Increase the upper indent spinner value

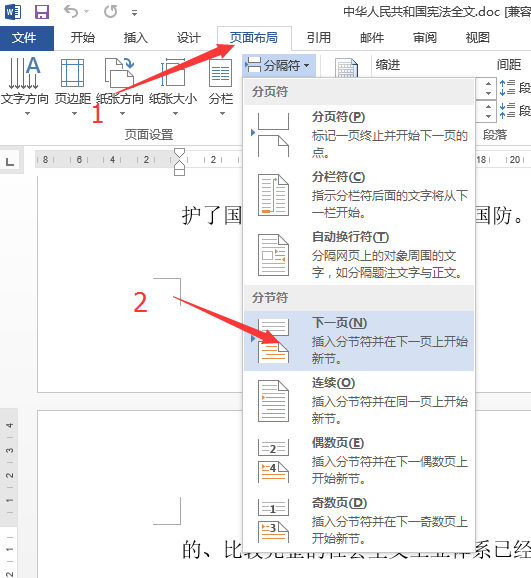pos(488,84)
